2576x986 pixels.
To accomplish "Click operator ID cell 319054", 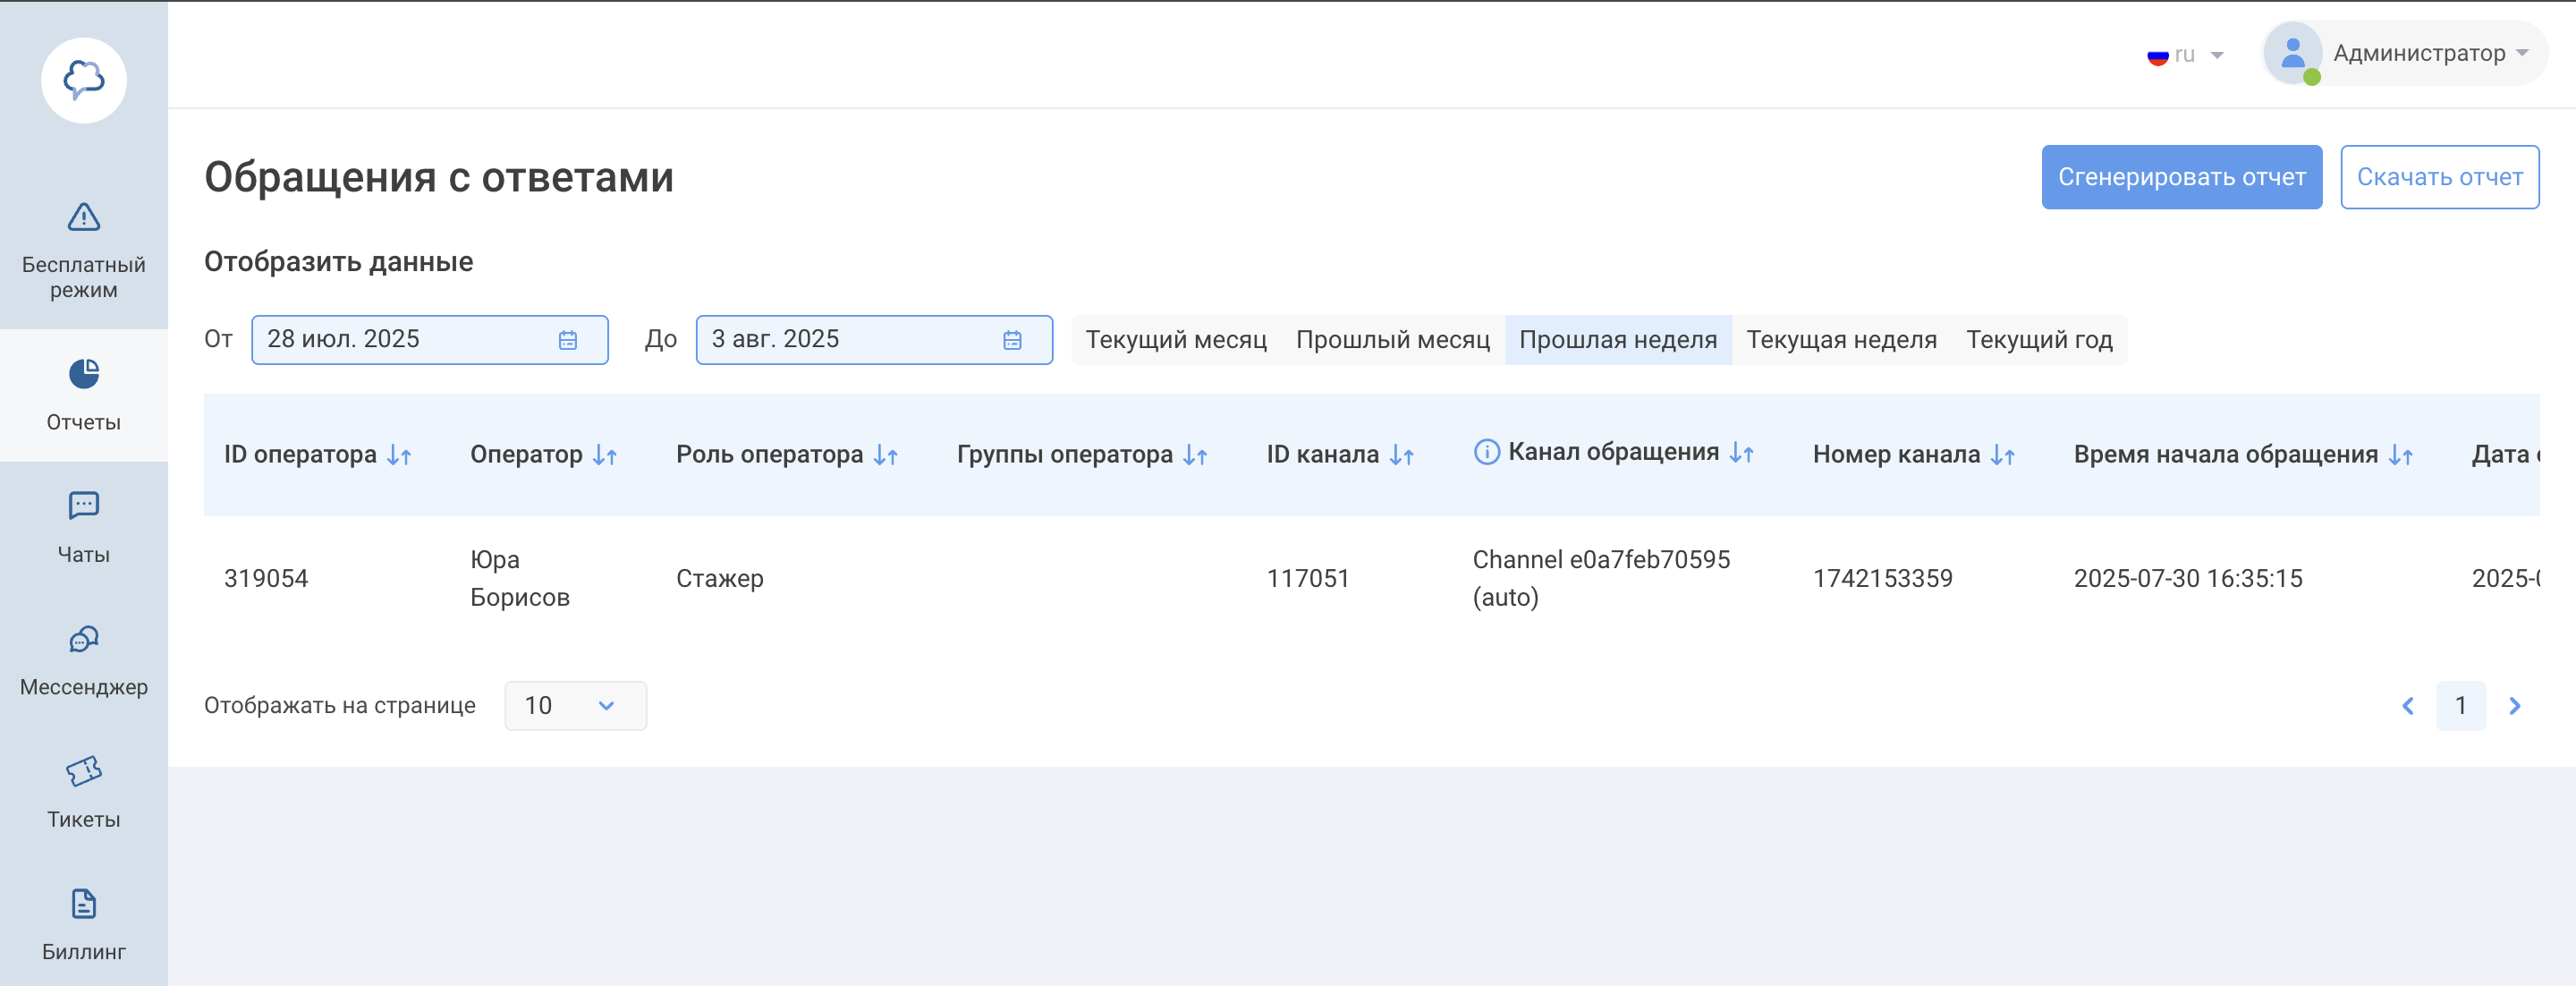I will pos(266,578).
